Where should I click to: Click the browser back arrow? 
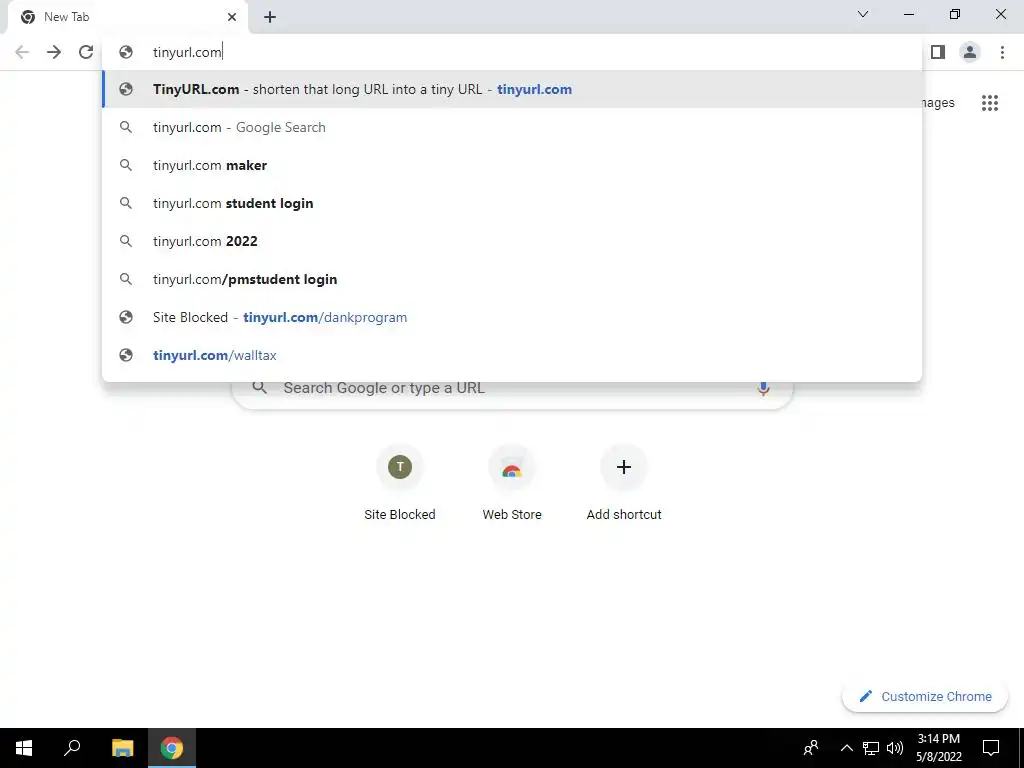point(22,52)
